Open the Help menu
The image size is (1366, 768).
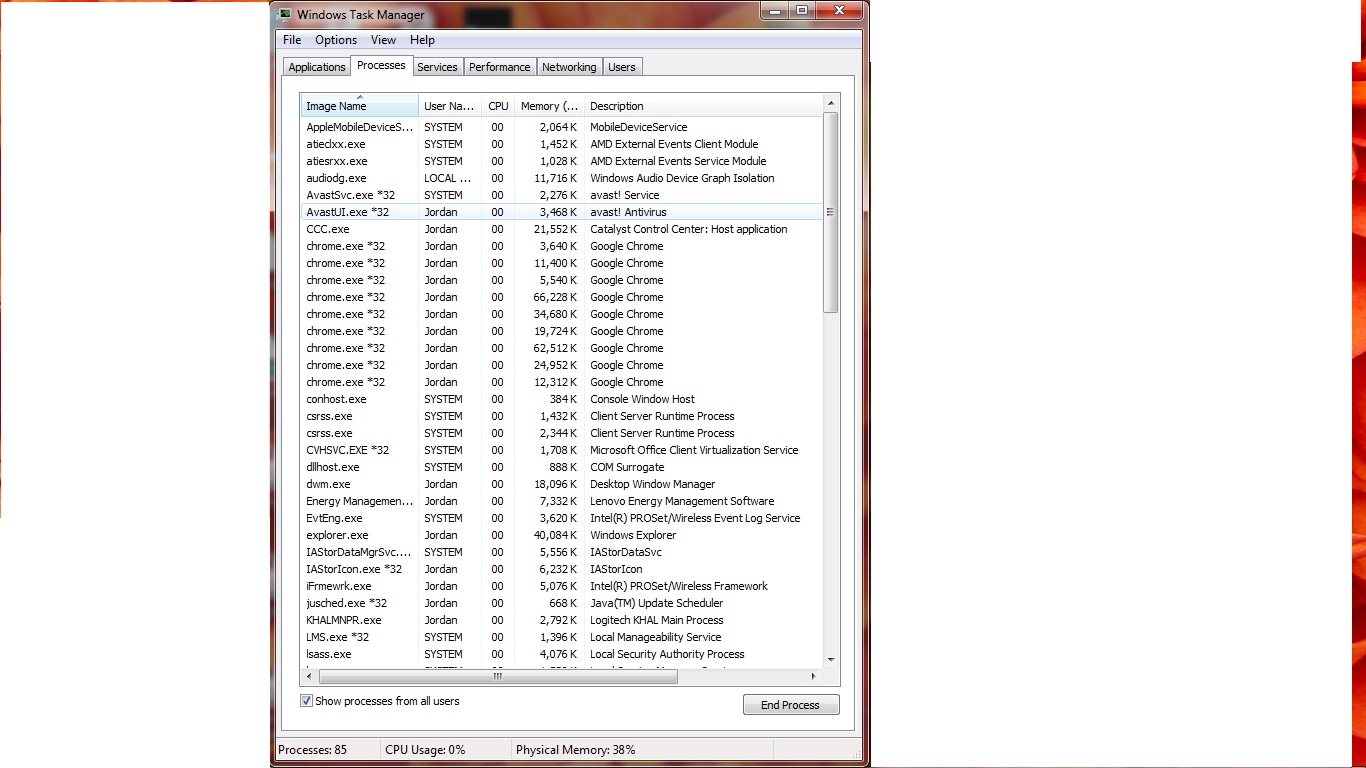tap(422, 40)
